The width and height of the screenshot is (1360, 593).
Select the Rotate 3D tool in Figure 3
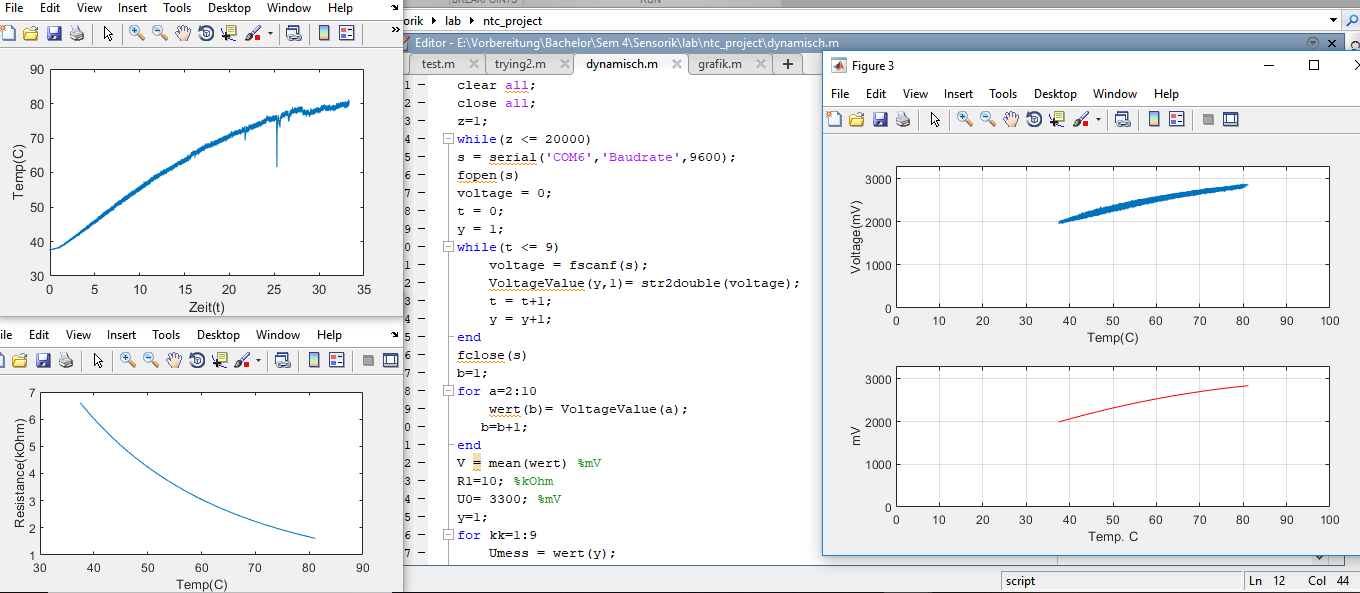coord(1034,119)
